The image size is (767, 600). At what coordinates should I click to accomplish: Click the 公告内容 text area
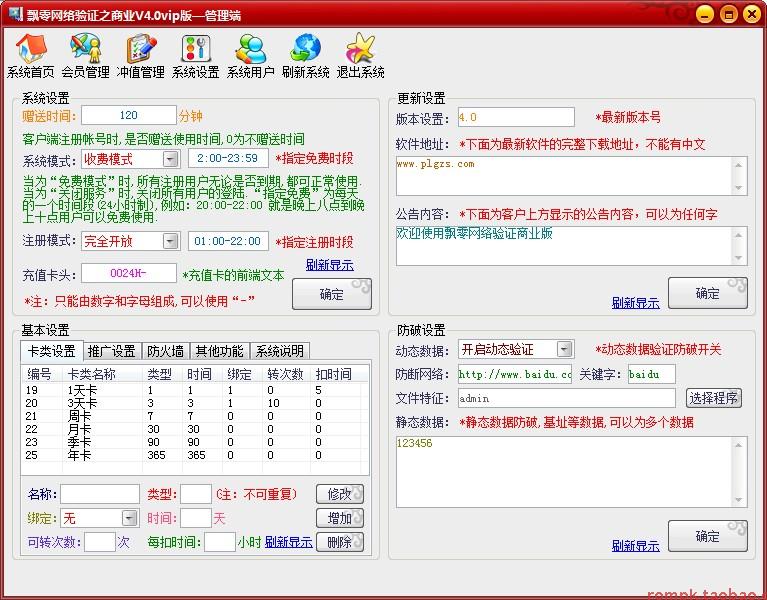(564, 245)
